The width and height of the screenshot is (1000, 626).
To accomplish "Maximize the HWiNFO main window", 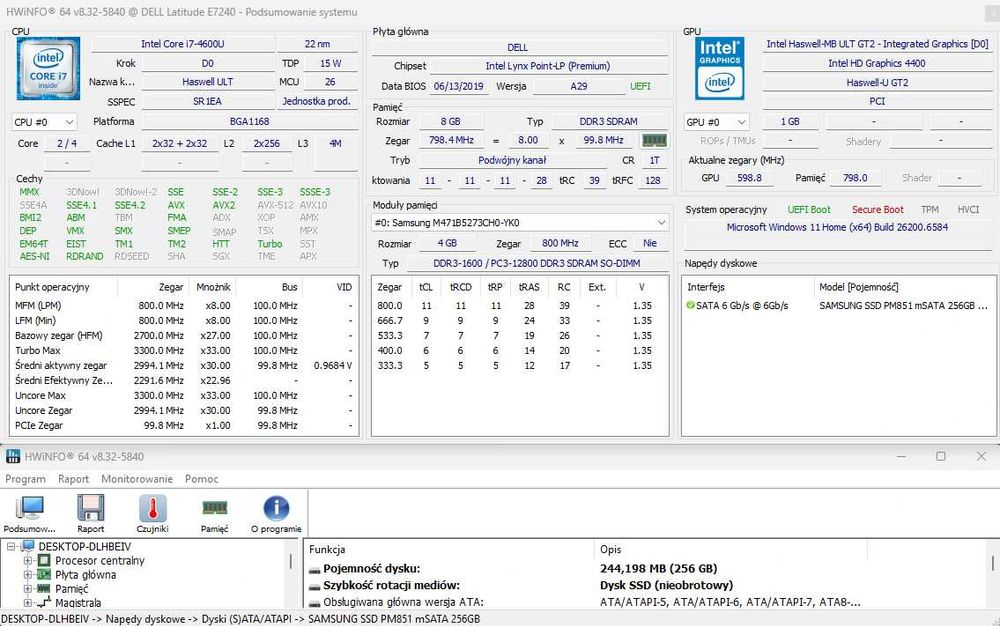I will 941,456.
